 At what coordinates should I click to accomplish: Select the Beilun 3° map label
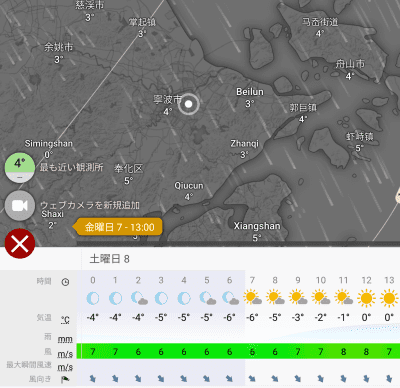coord(250,97)
